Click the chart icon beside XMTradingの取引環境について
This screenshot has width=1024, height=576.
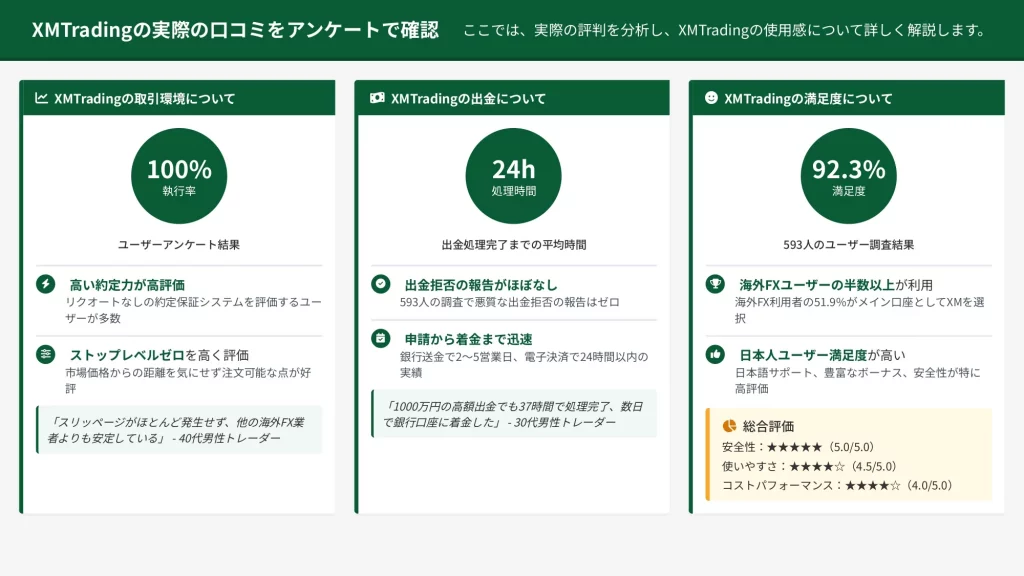point(41,98)
